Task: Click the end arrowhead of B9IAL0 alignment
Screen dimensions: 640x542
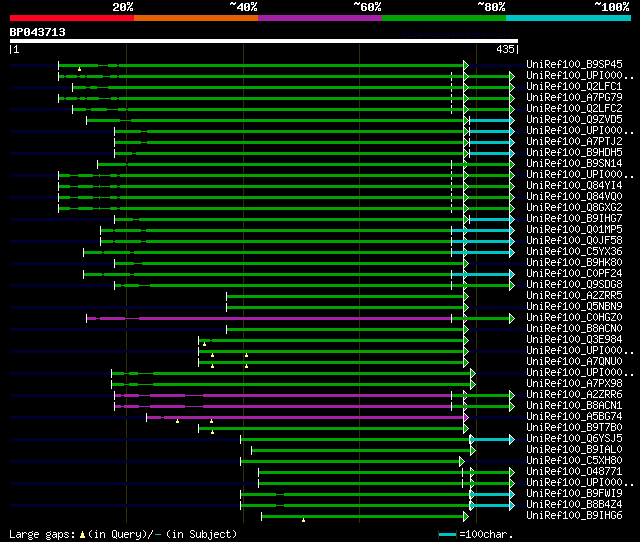Action: pos(473,451)
